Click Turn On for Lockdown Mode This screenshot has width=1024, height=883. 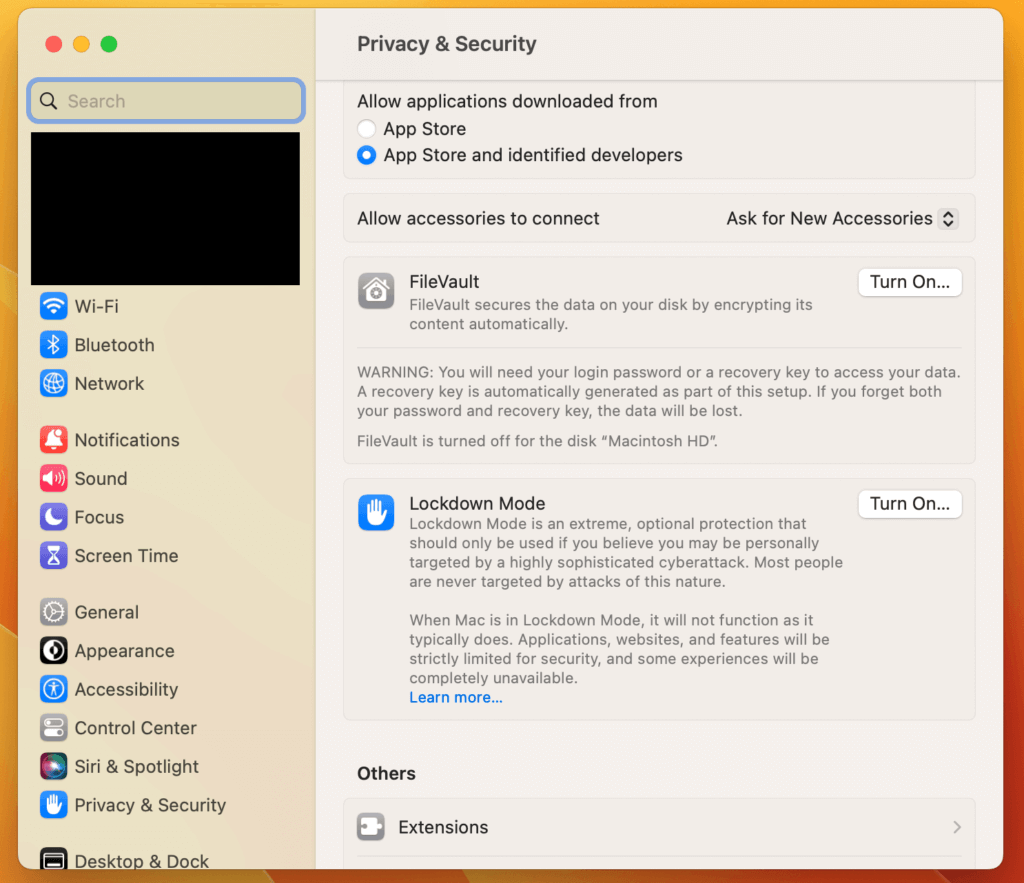pos(909,504)
